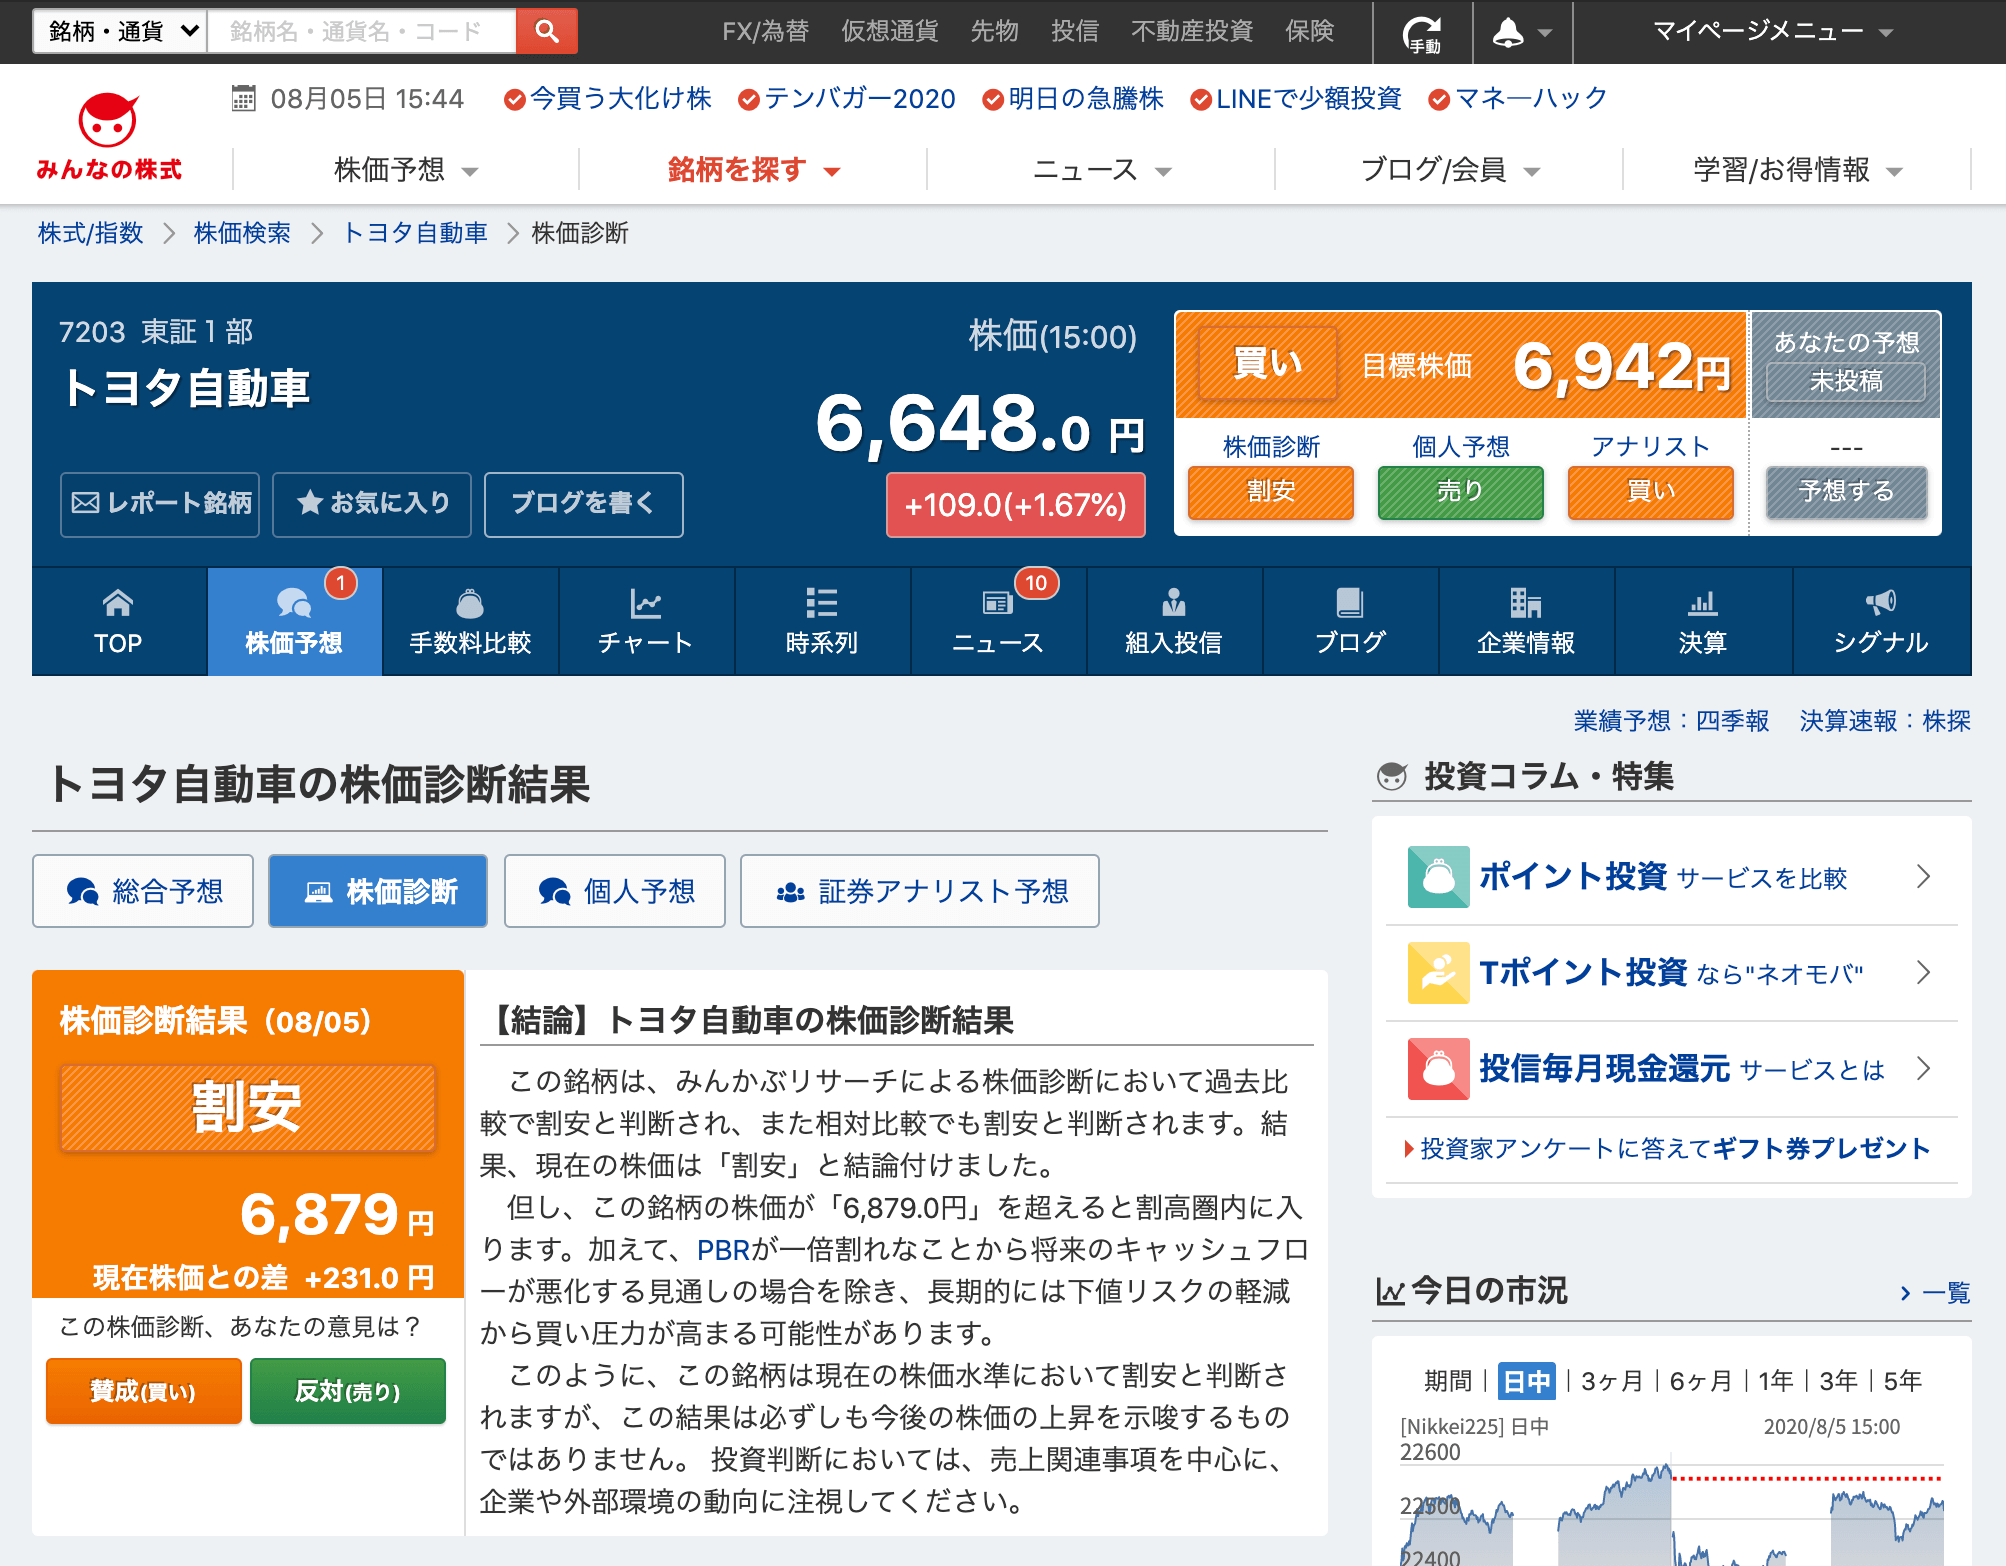Expand the マイページメニュー dropdown
This screenshot has width=2006, height=1566.
pos(1772,31)
